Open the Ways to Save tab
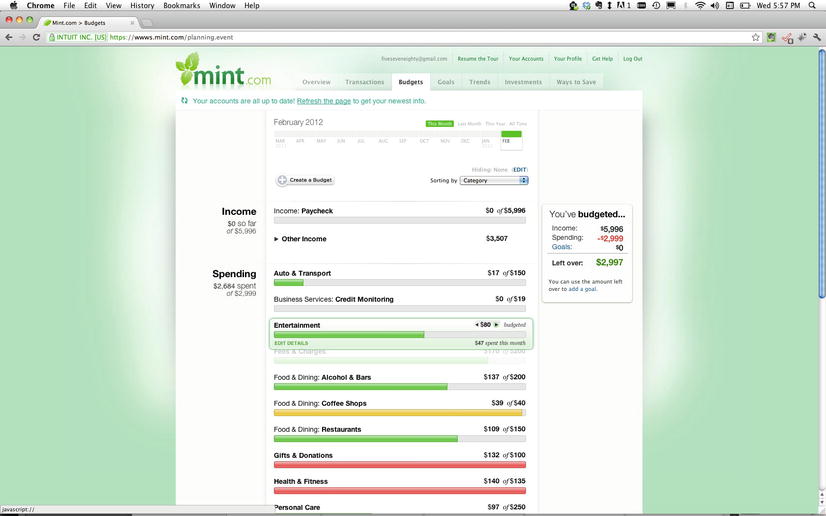 576,82
